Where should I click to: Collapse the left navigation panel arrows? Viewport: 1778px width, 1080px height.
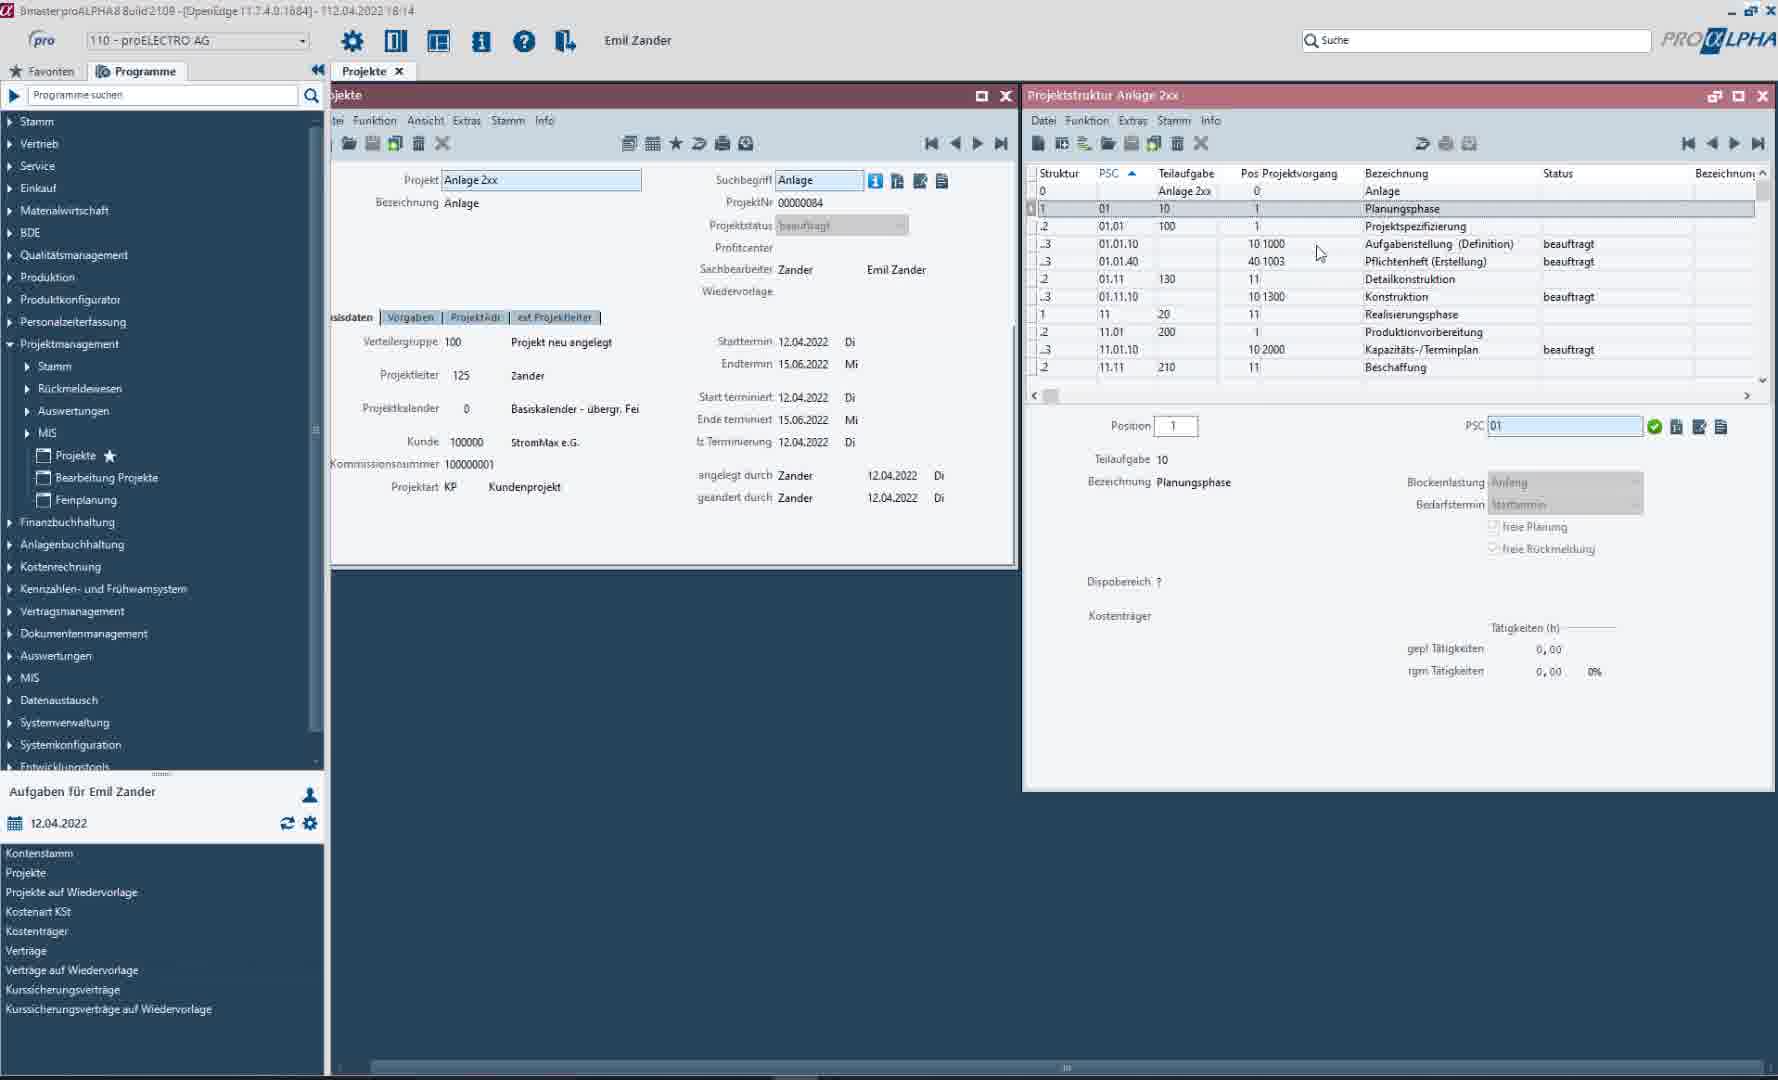coord(318,70)
